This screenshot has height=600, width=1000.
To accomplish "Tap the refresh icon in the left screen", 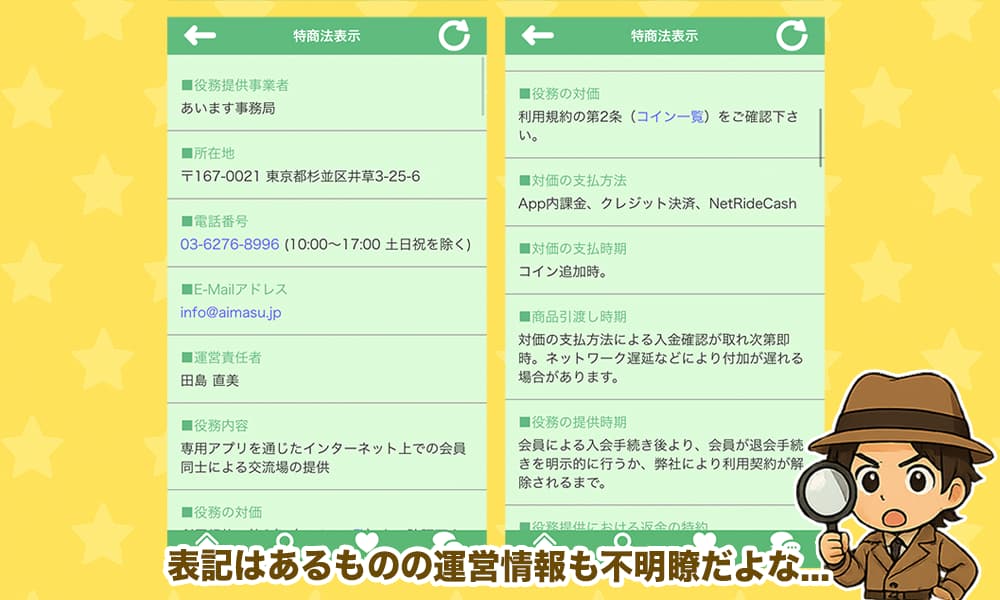I will coord(454,35).
